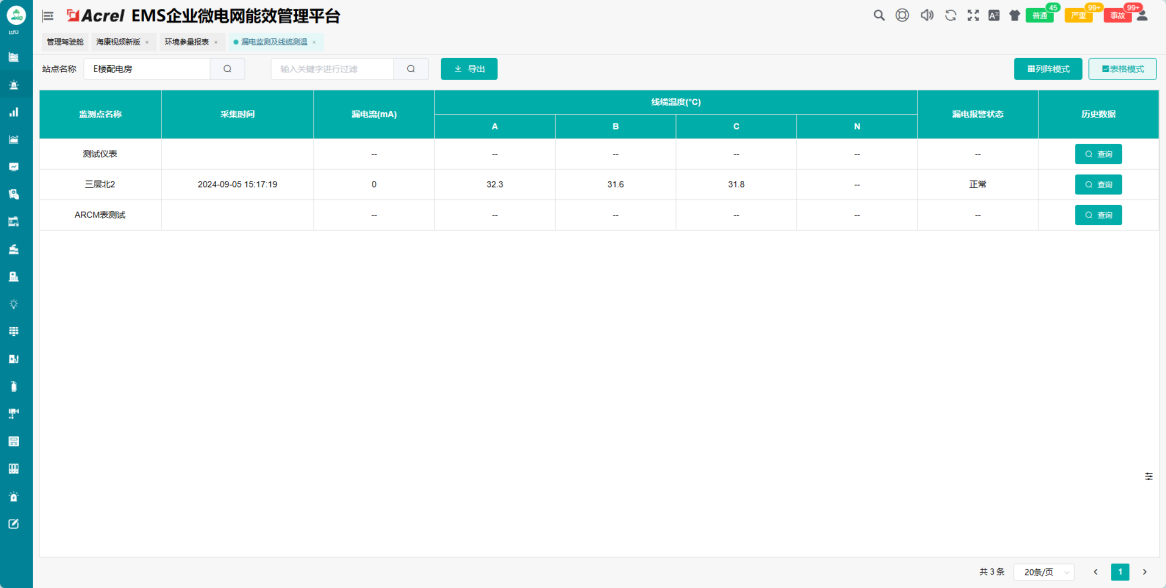The image size is (1166, 588).
Task: Open the bar chart sidebar icon
Action: [13, 112]
